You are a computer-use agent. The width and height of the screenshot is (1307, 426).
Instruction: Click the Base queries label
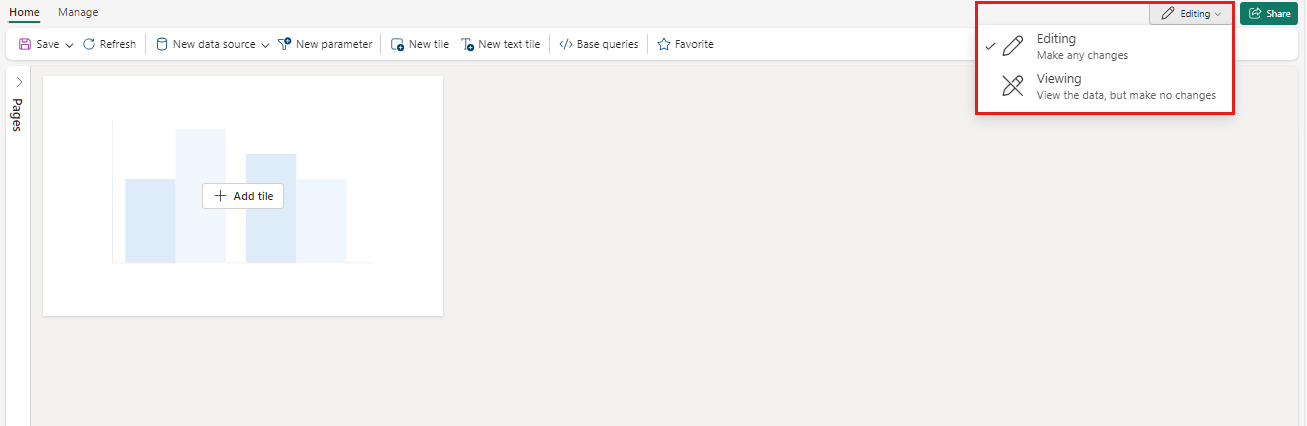pos(608,44)
